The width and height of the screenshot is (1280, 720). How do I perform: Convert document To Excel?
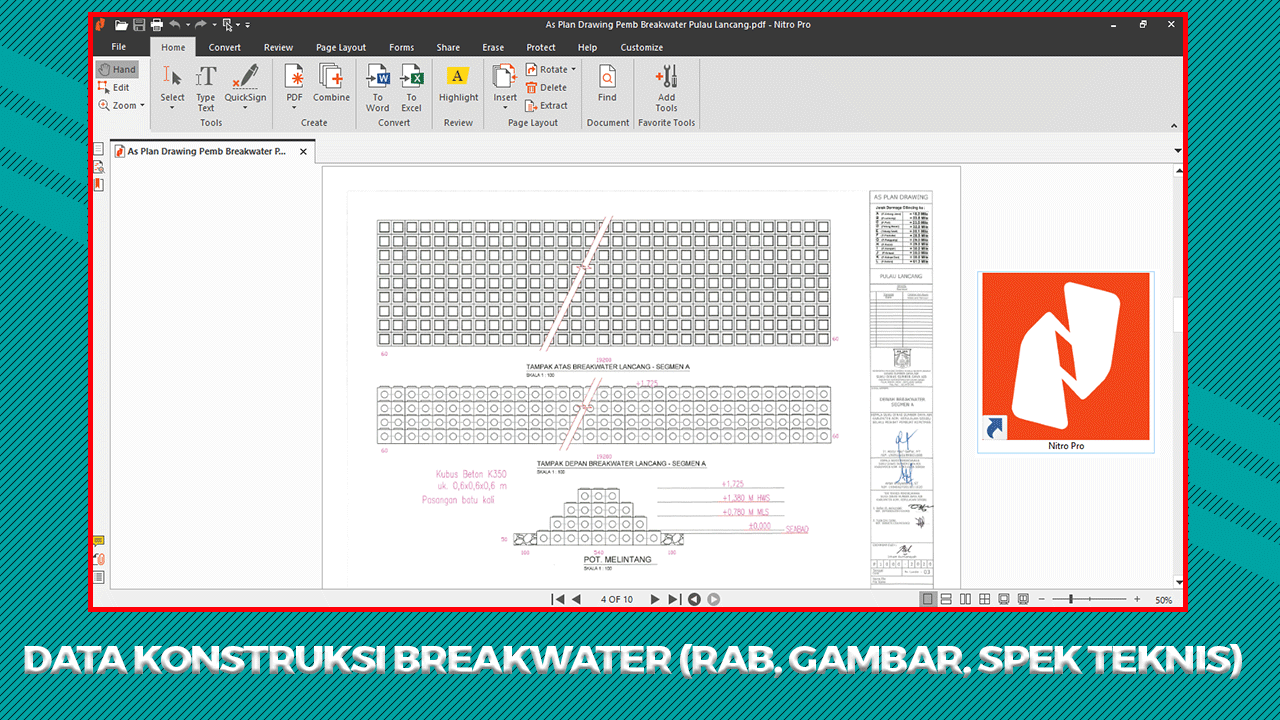tap(412, 88)
